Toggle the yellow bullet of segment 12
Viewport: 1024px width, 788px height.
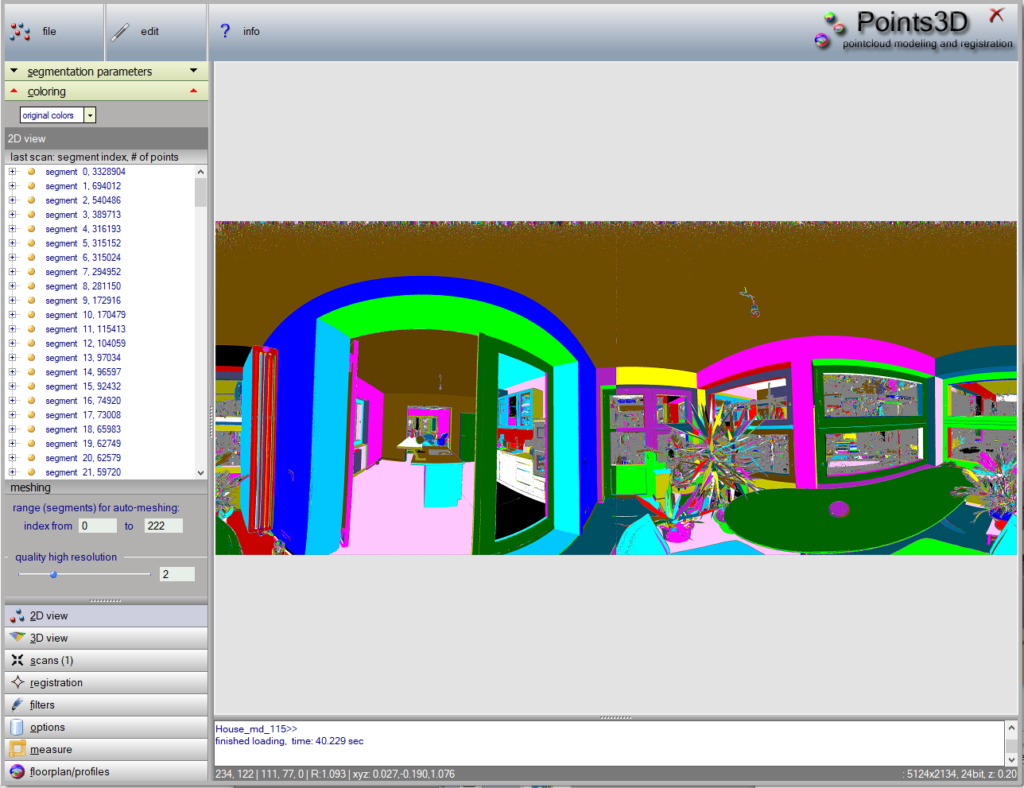pos(31,343)
